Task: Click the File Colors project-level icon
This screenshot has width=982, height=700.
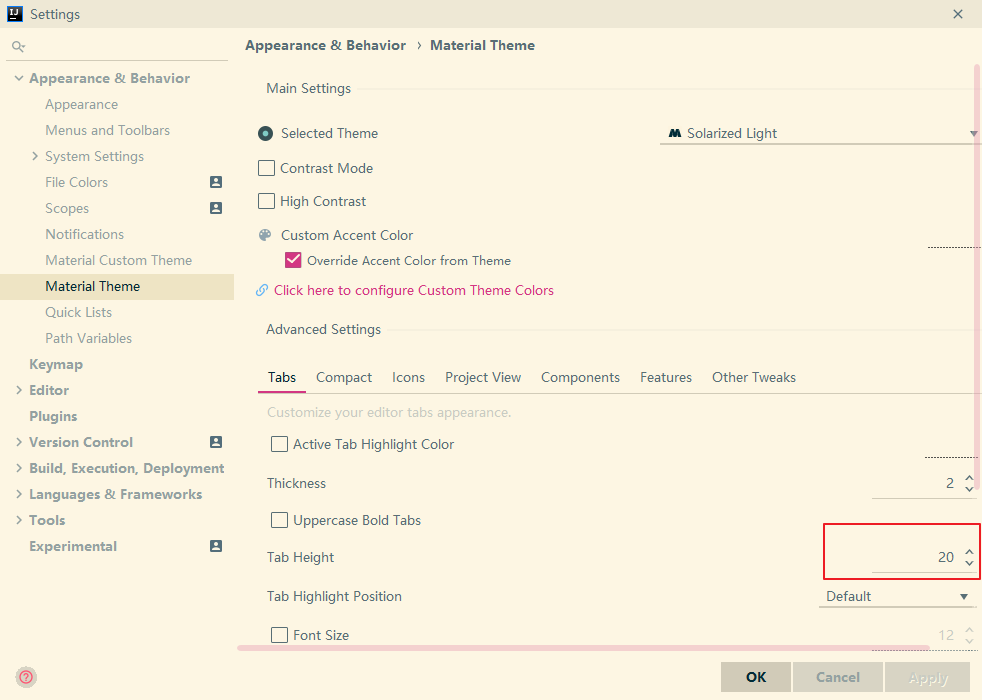Action: click(x=215, y=182)
